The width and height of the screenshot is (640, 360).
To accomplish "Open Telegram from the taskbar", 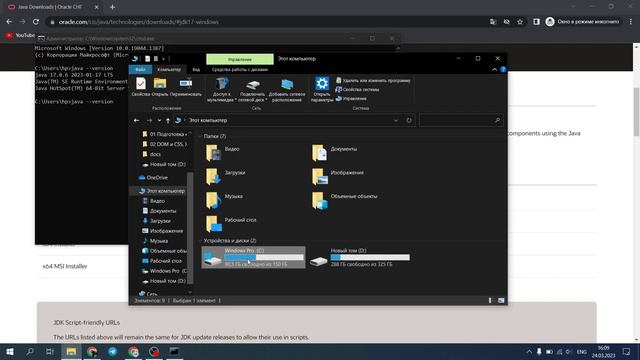I will pyautogui.click(x=112, y=351).
